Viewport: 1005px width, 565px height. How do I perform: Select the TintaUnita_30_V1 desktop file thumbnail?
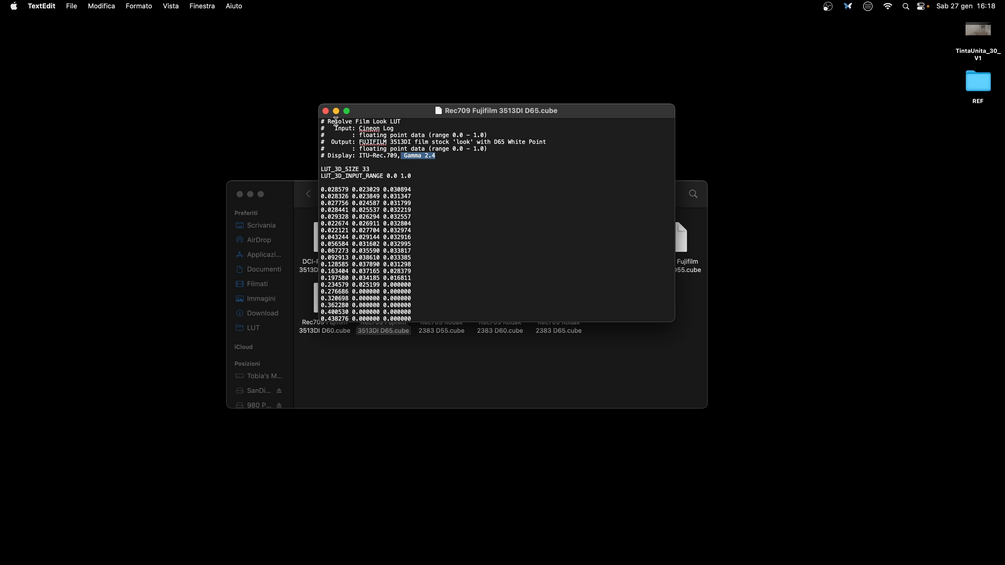coord(977,29)
